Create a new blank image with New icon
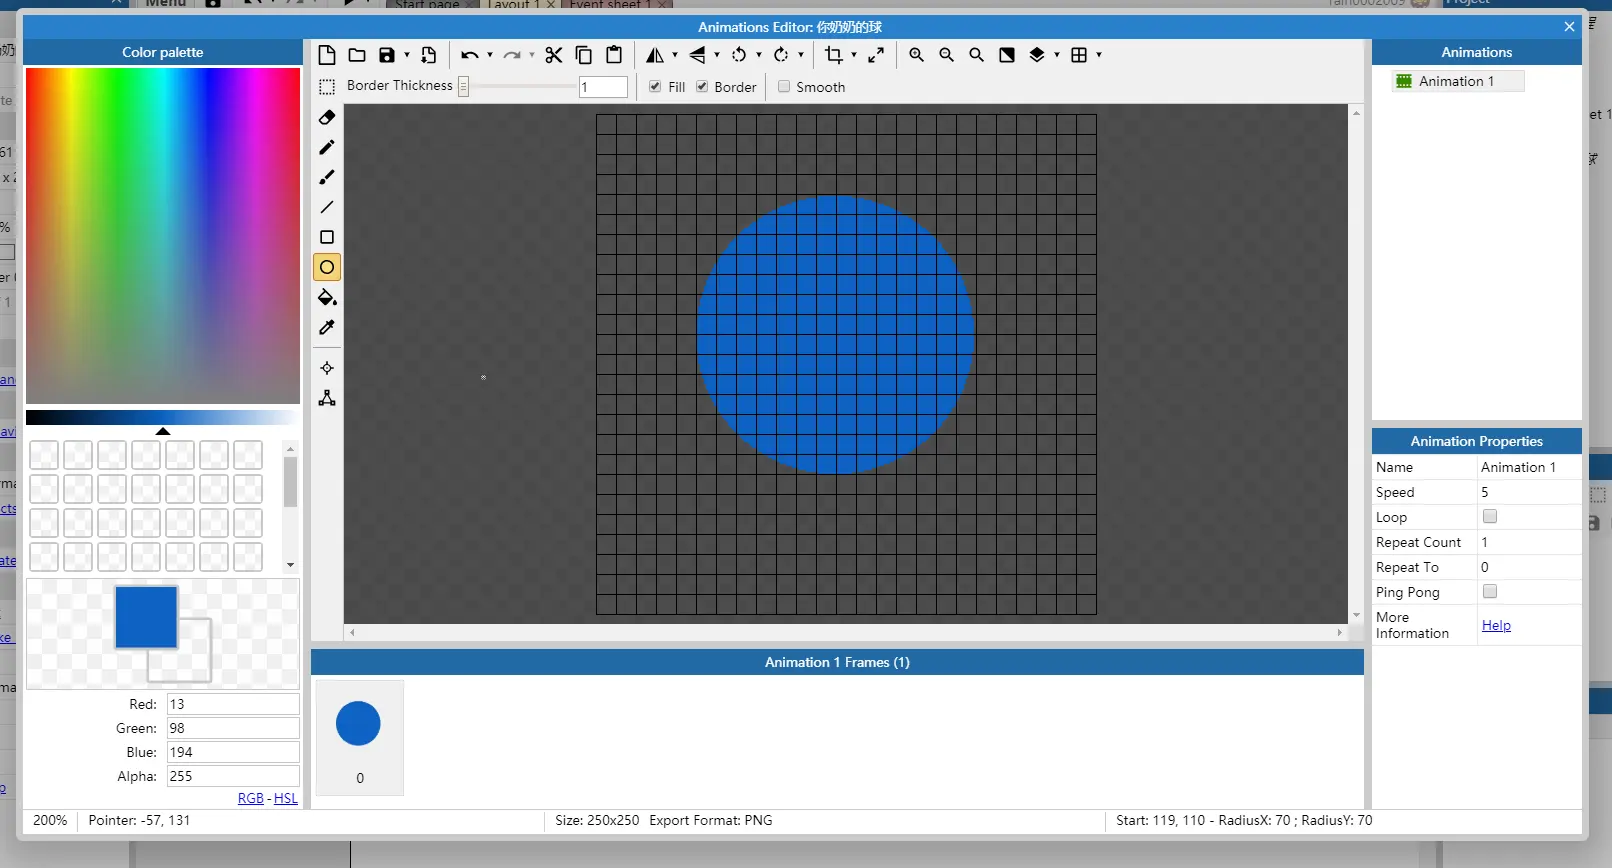1612x868 pixels. [x=327, y=55]
